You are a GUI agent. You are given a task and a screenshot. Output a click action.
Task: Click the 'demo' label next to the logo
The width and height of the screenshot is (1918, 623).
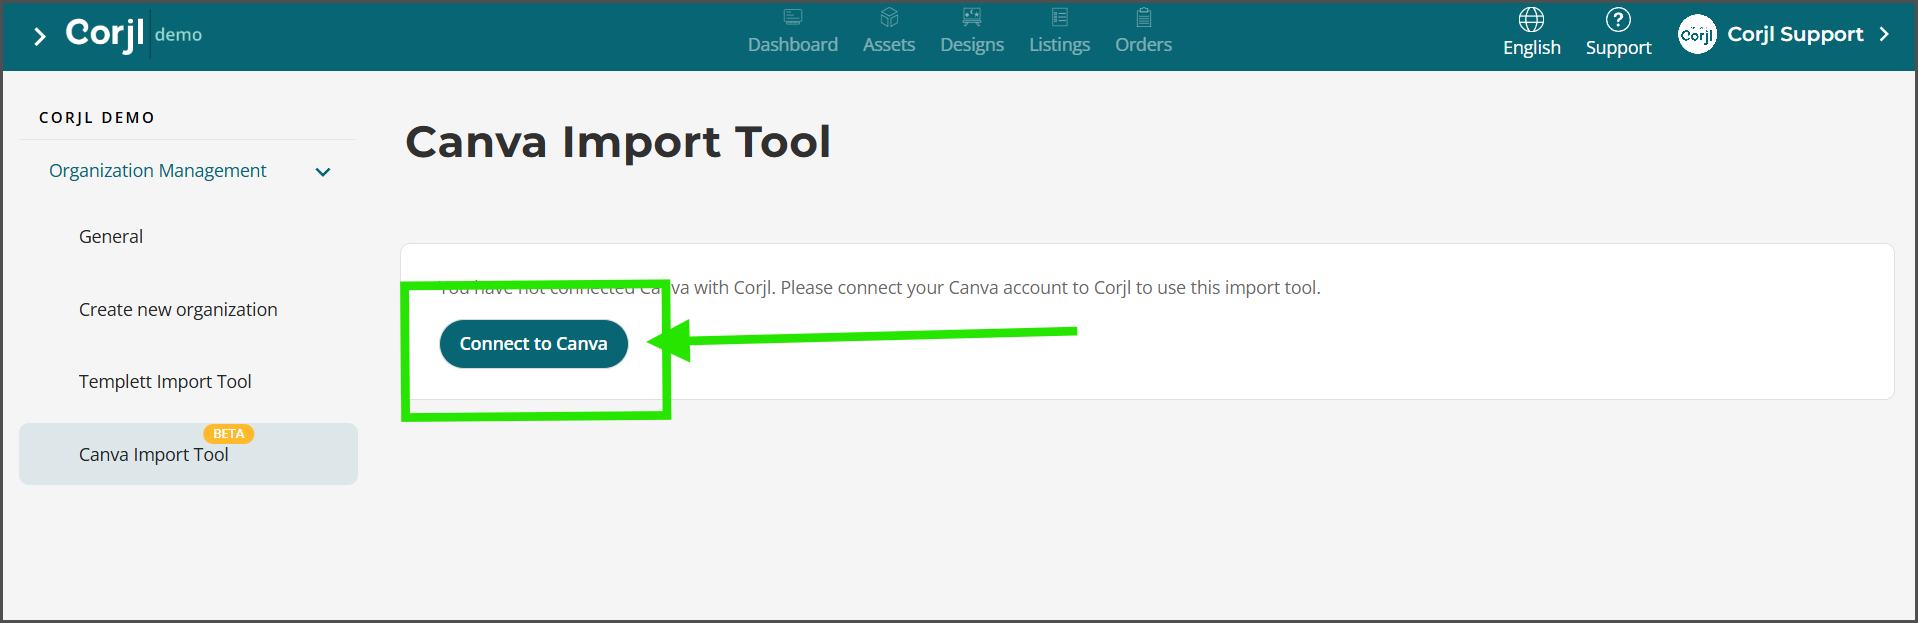[178, 35]
